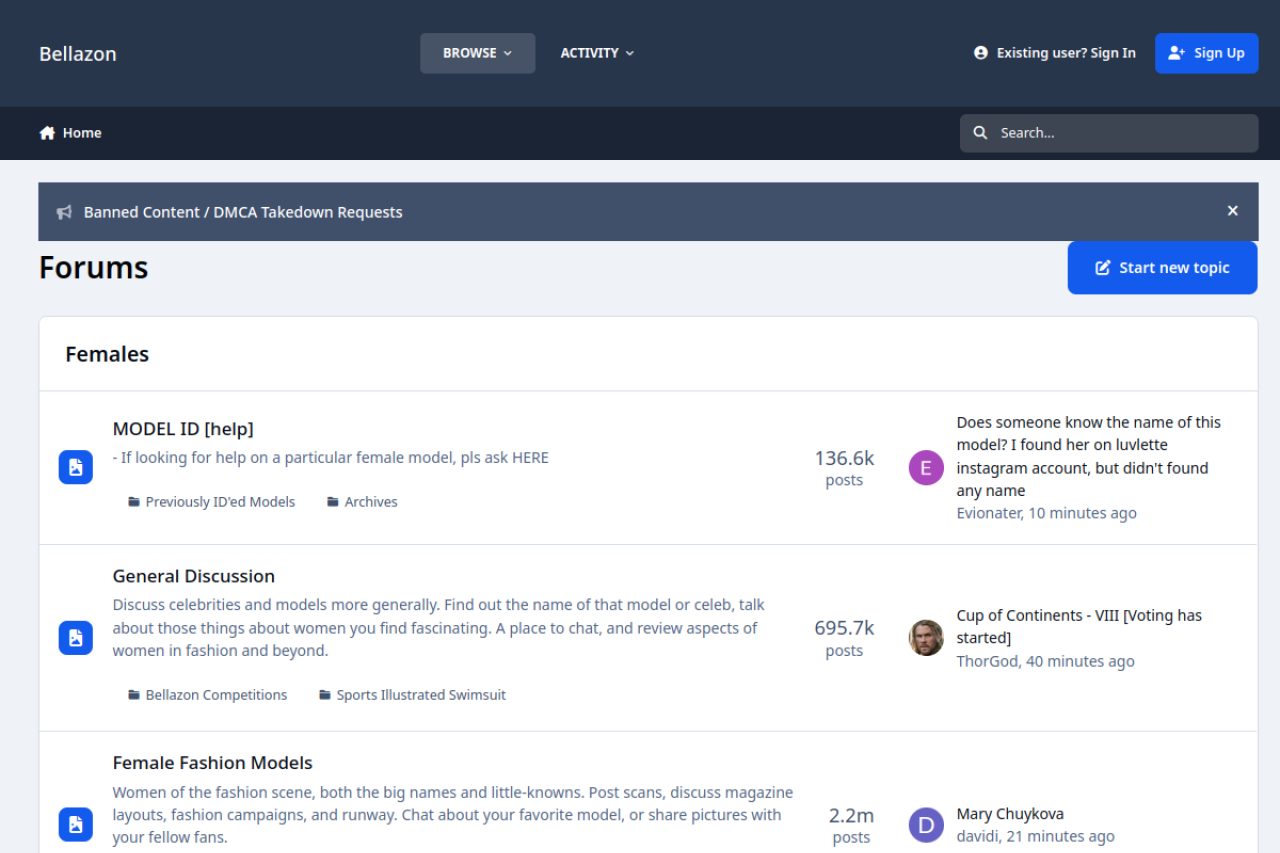Open the Bellazon site logo link
The width and height of the screenshot is (1280, 853).
[78, 54]
